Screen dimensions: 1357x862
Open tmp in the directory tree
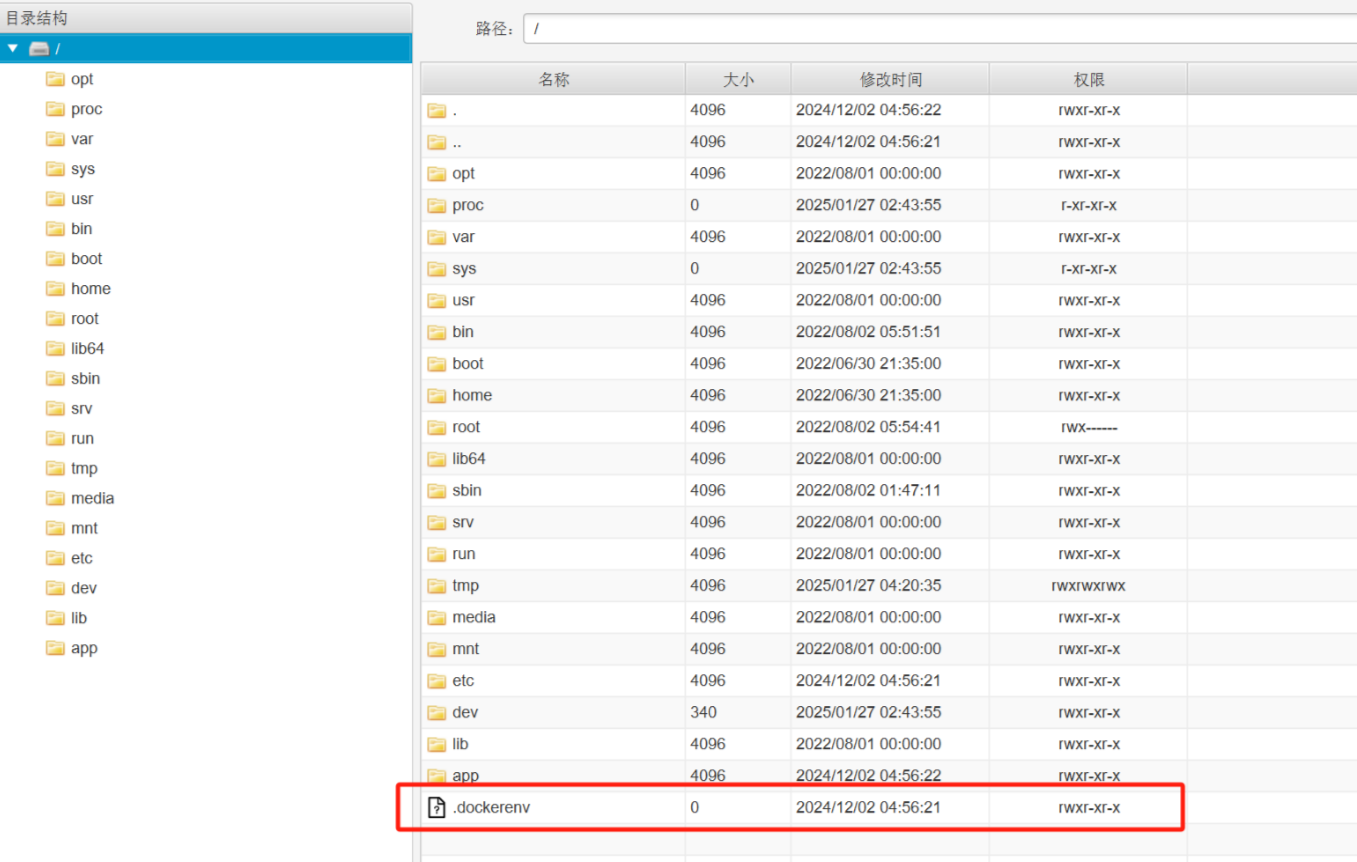(x=84, y=468)
